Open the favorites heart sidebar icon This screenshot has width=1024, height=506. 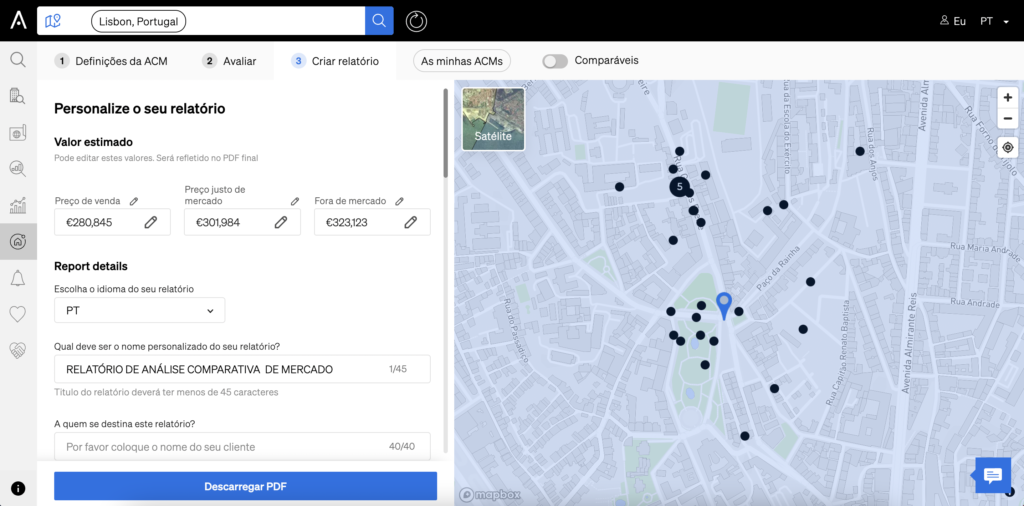tap(18, 314)
